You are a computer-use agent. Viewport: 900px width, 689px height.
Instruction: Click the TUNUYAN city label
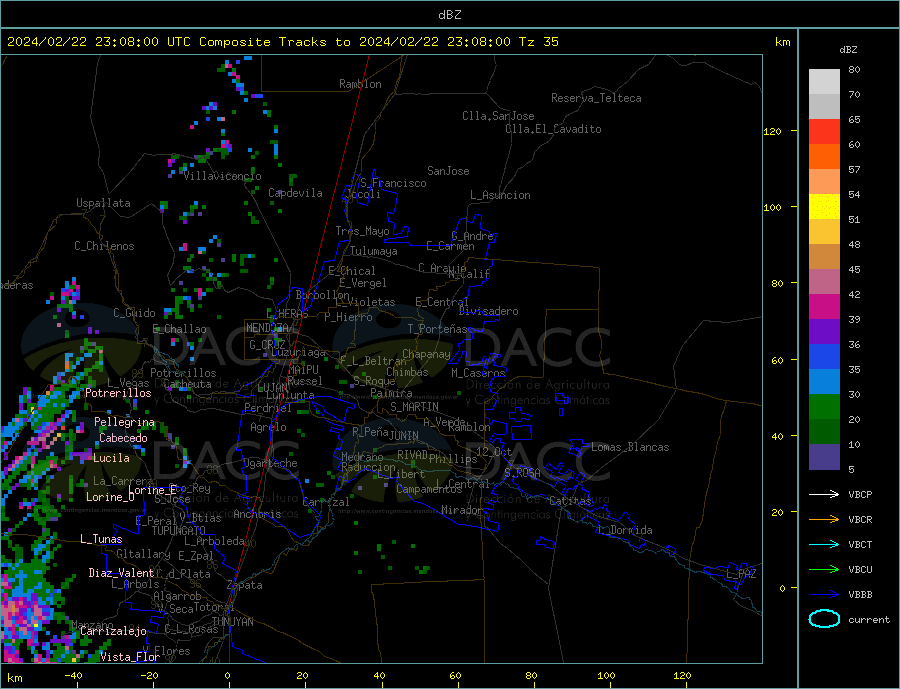[x=232, y=622]
